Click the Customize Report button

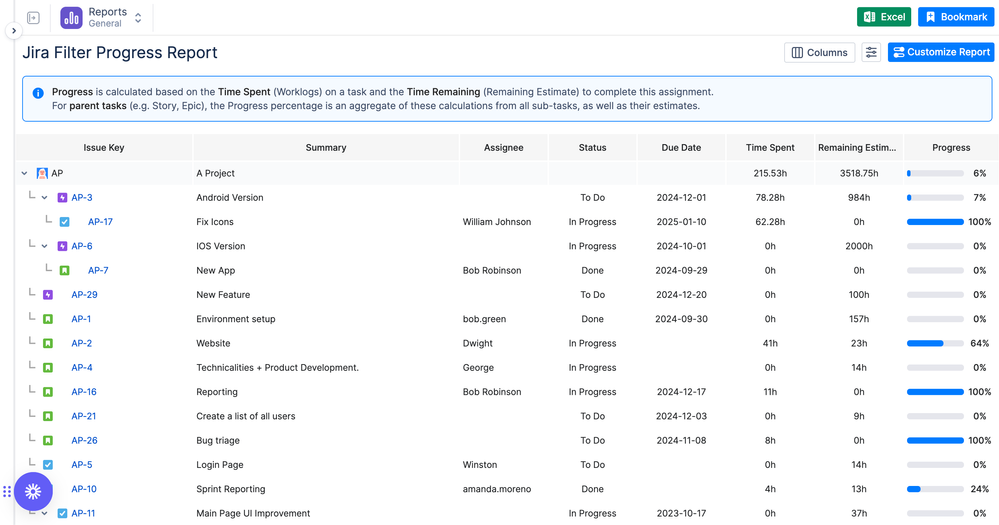coord(940,52)
